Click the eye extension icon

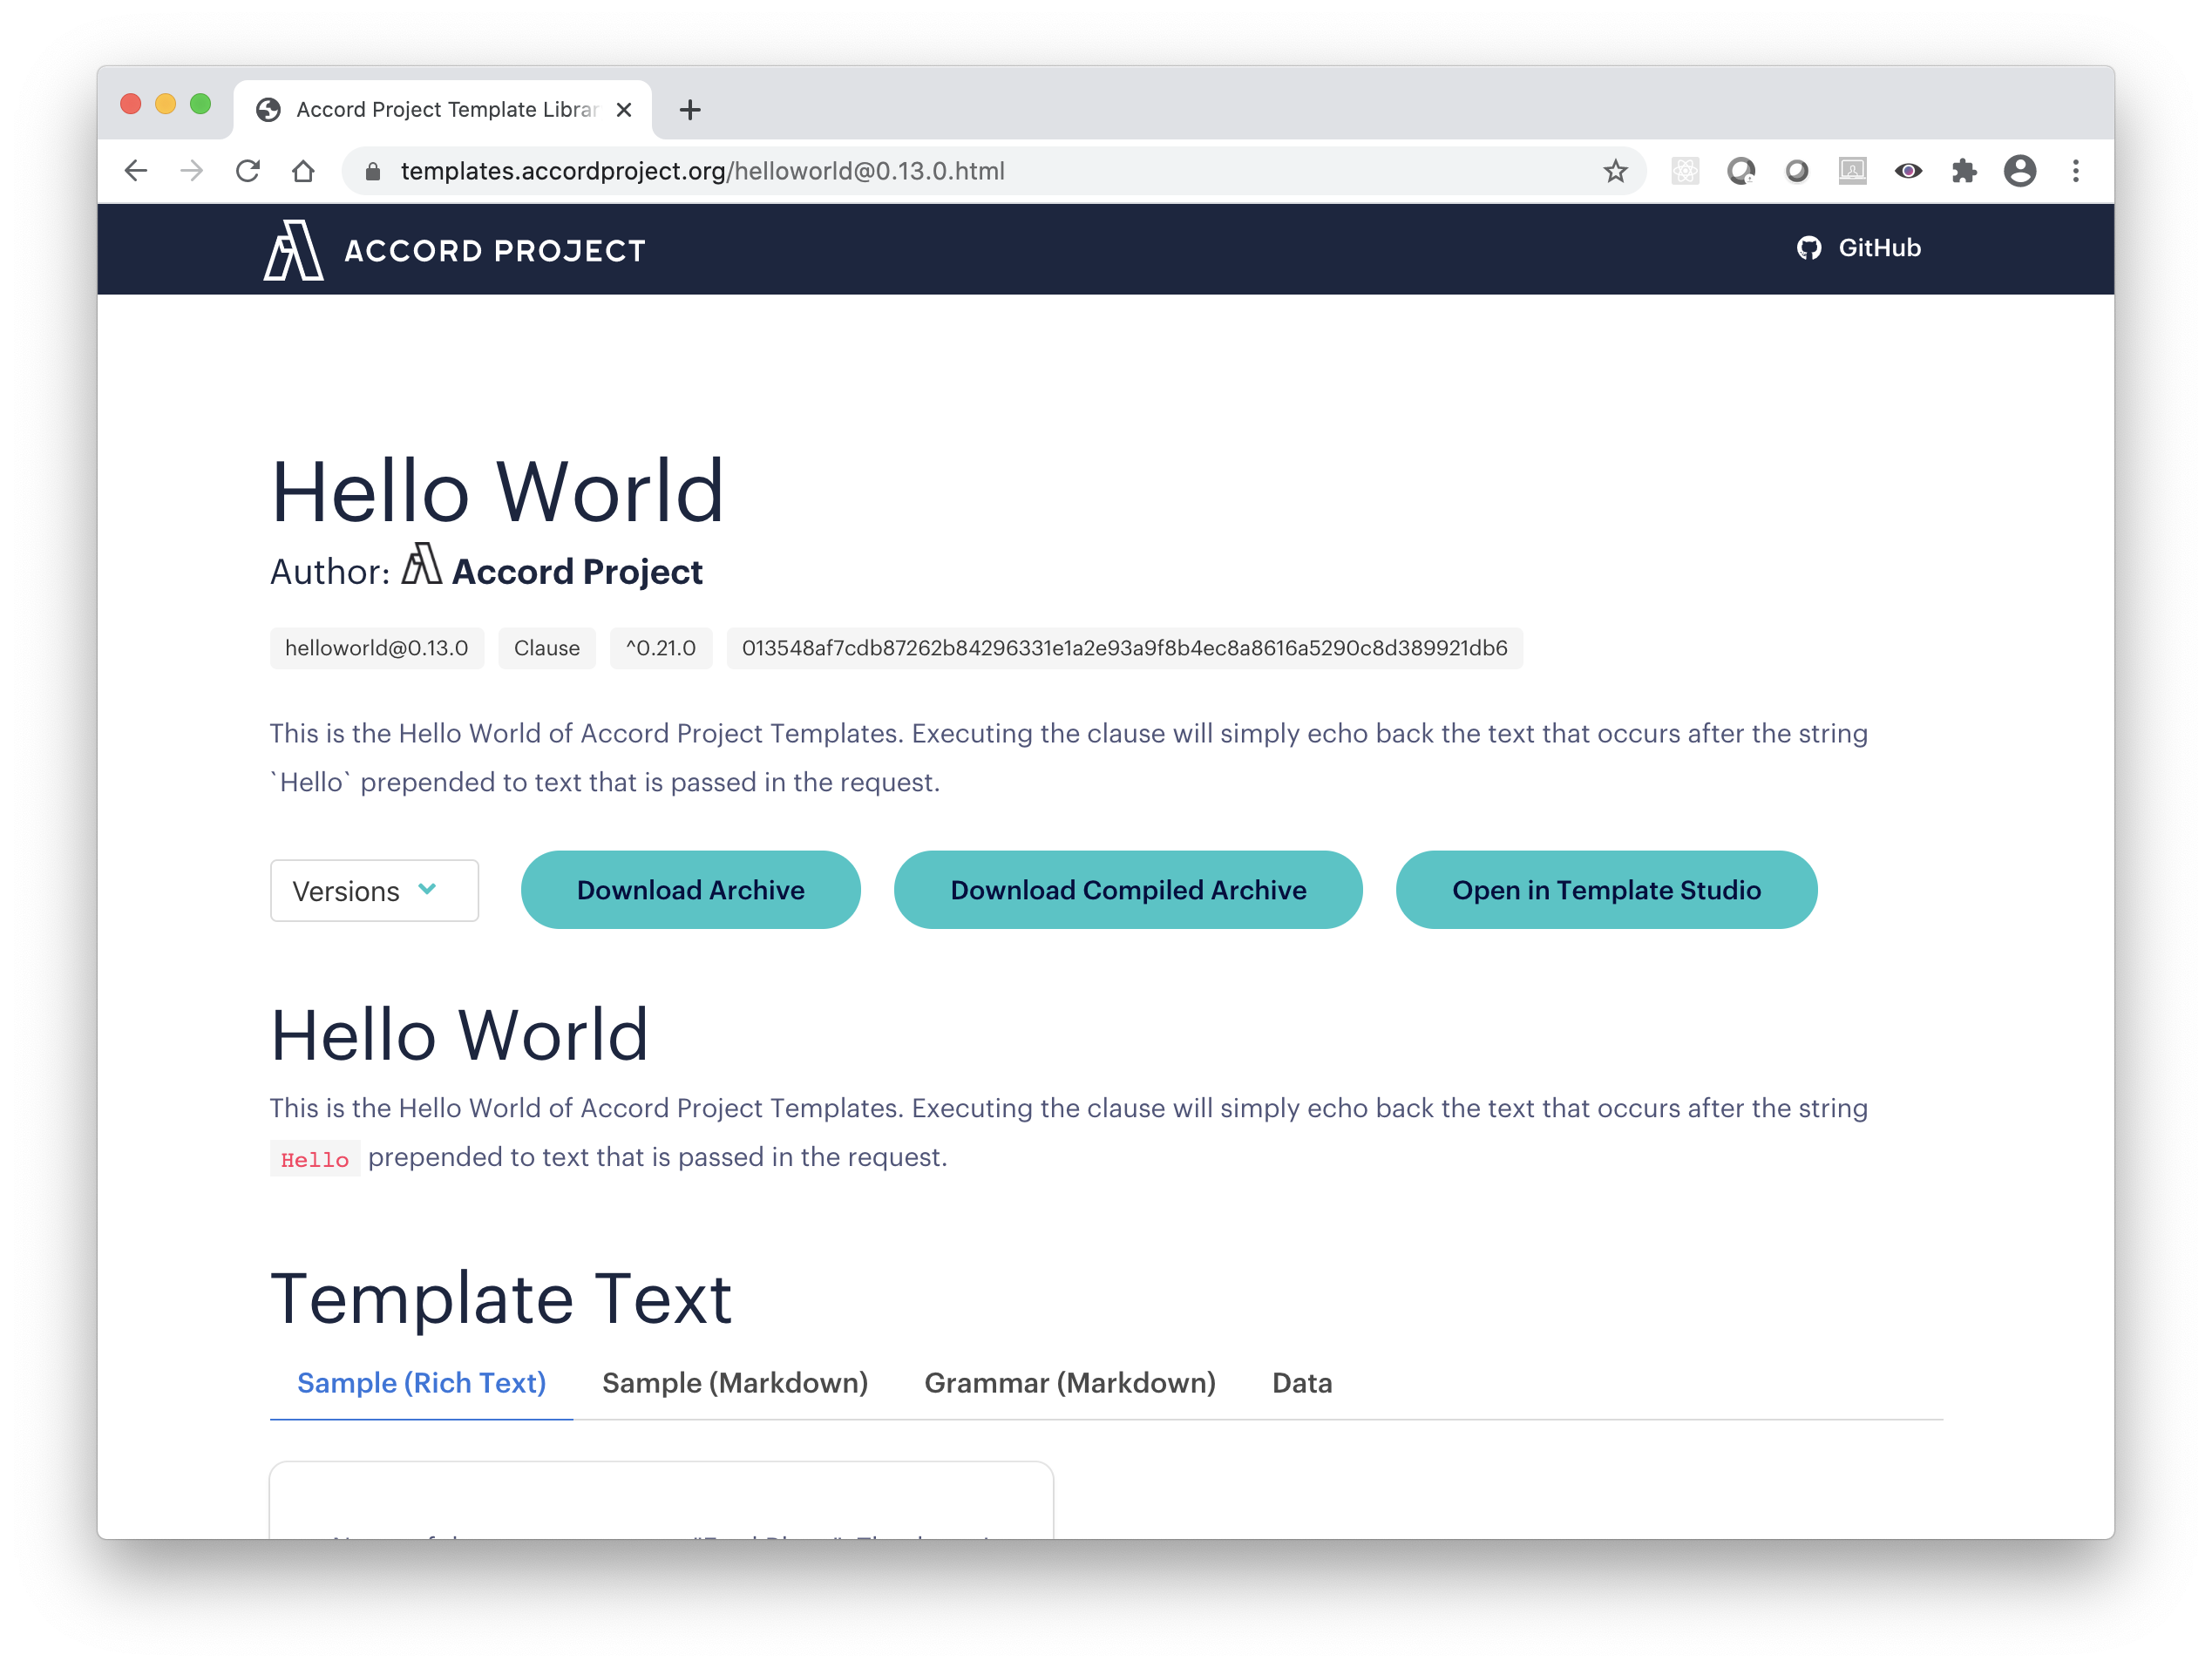click(x=1908, y=172)
